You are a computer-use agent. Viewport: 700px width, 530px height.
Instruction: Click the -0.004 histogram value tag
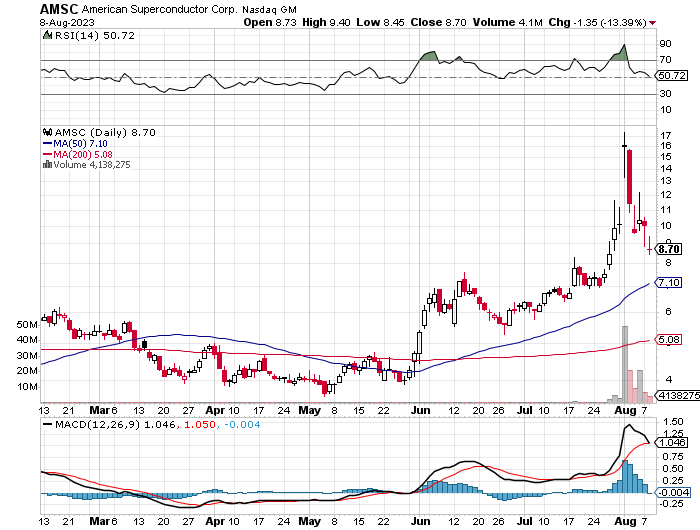pos(672,492)
